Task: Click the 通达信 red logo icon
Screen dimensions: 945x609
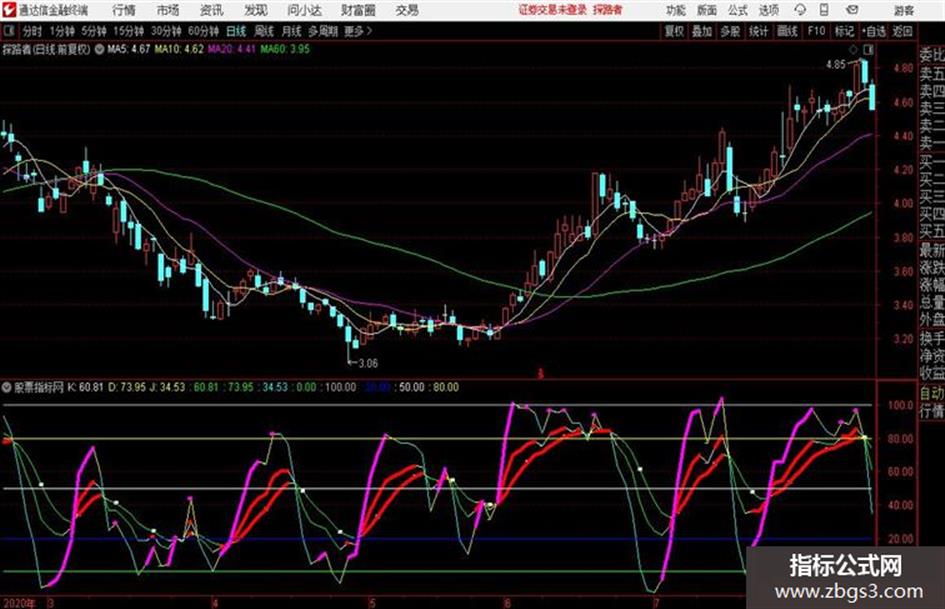Action: pyautogui.click(x=8, y=10)
